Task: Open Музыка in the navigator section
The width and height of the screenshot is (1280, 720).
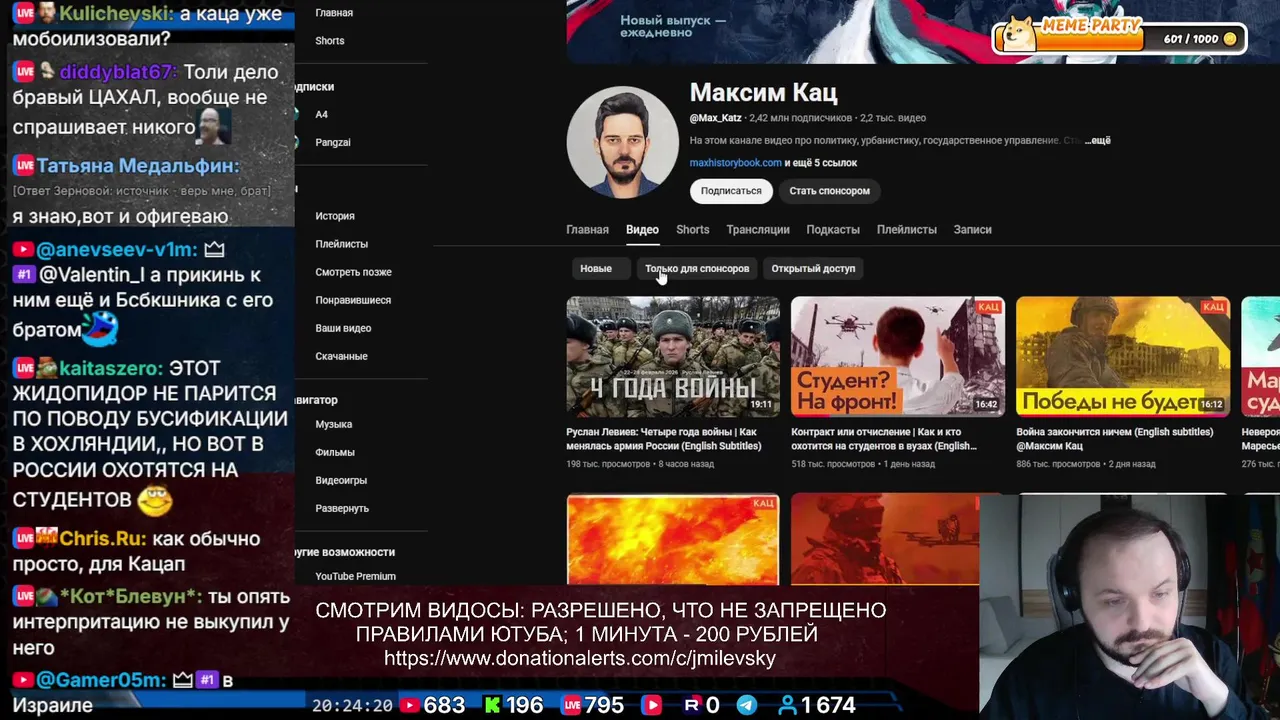Action: click(334, 424)
